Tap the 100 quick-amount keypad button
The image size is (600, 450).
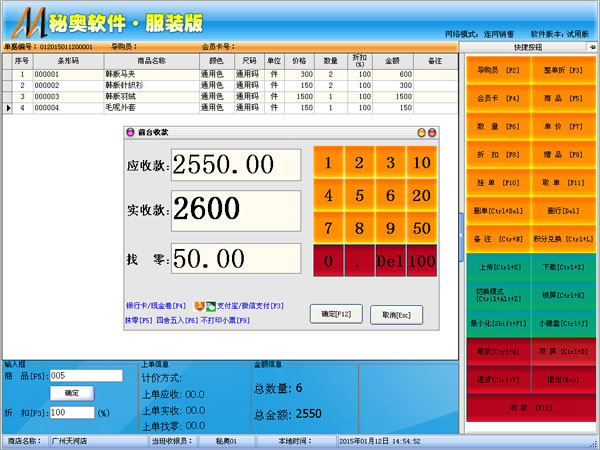[x=421, y=261]
